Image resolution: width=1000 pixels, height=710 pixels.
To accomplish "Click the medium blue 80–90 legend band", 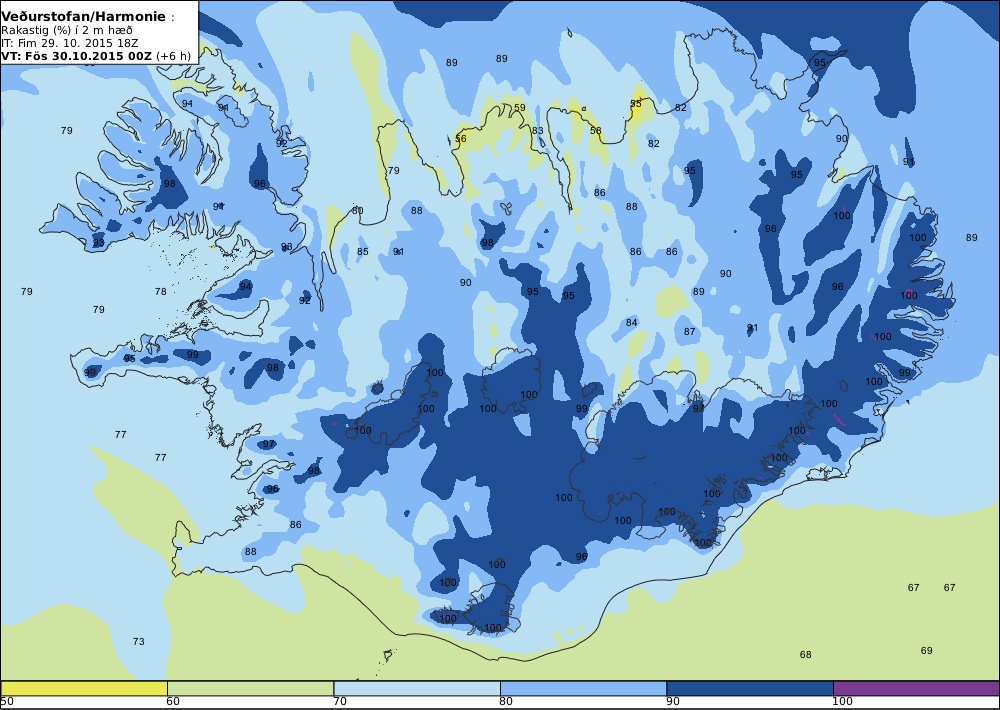I will (584, 688).
